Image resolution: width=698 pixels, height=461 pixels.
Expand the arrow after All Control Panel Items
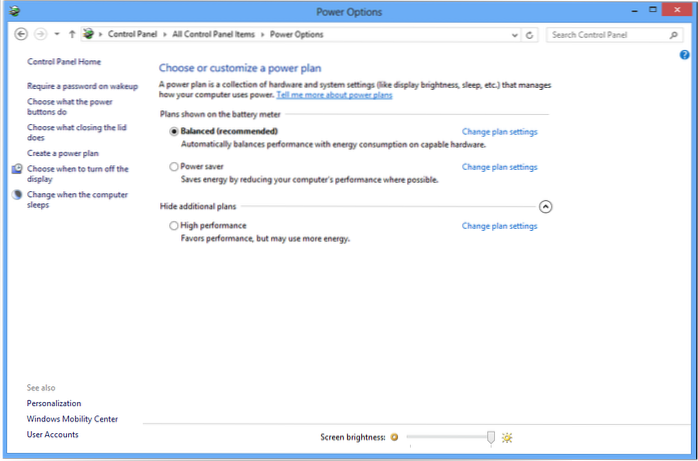263,35
